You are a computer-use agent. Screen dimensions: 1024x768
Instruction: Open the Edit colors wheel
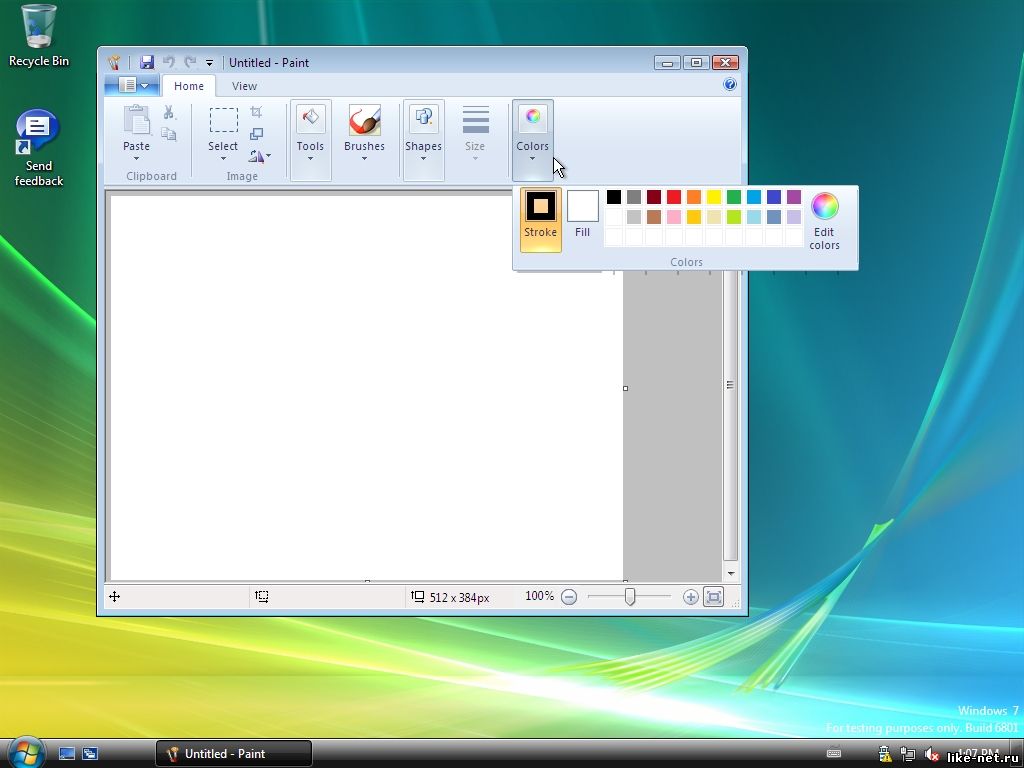824,207
